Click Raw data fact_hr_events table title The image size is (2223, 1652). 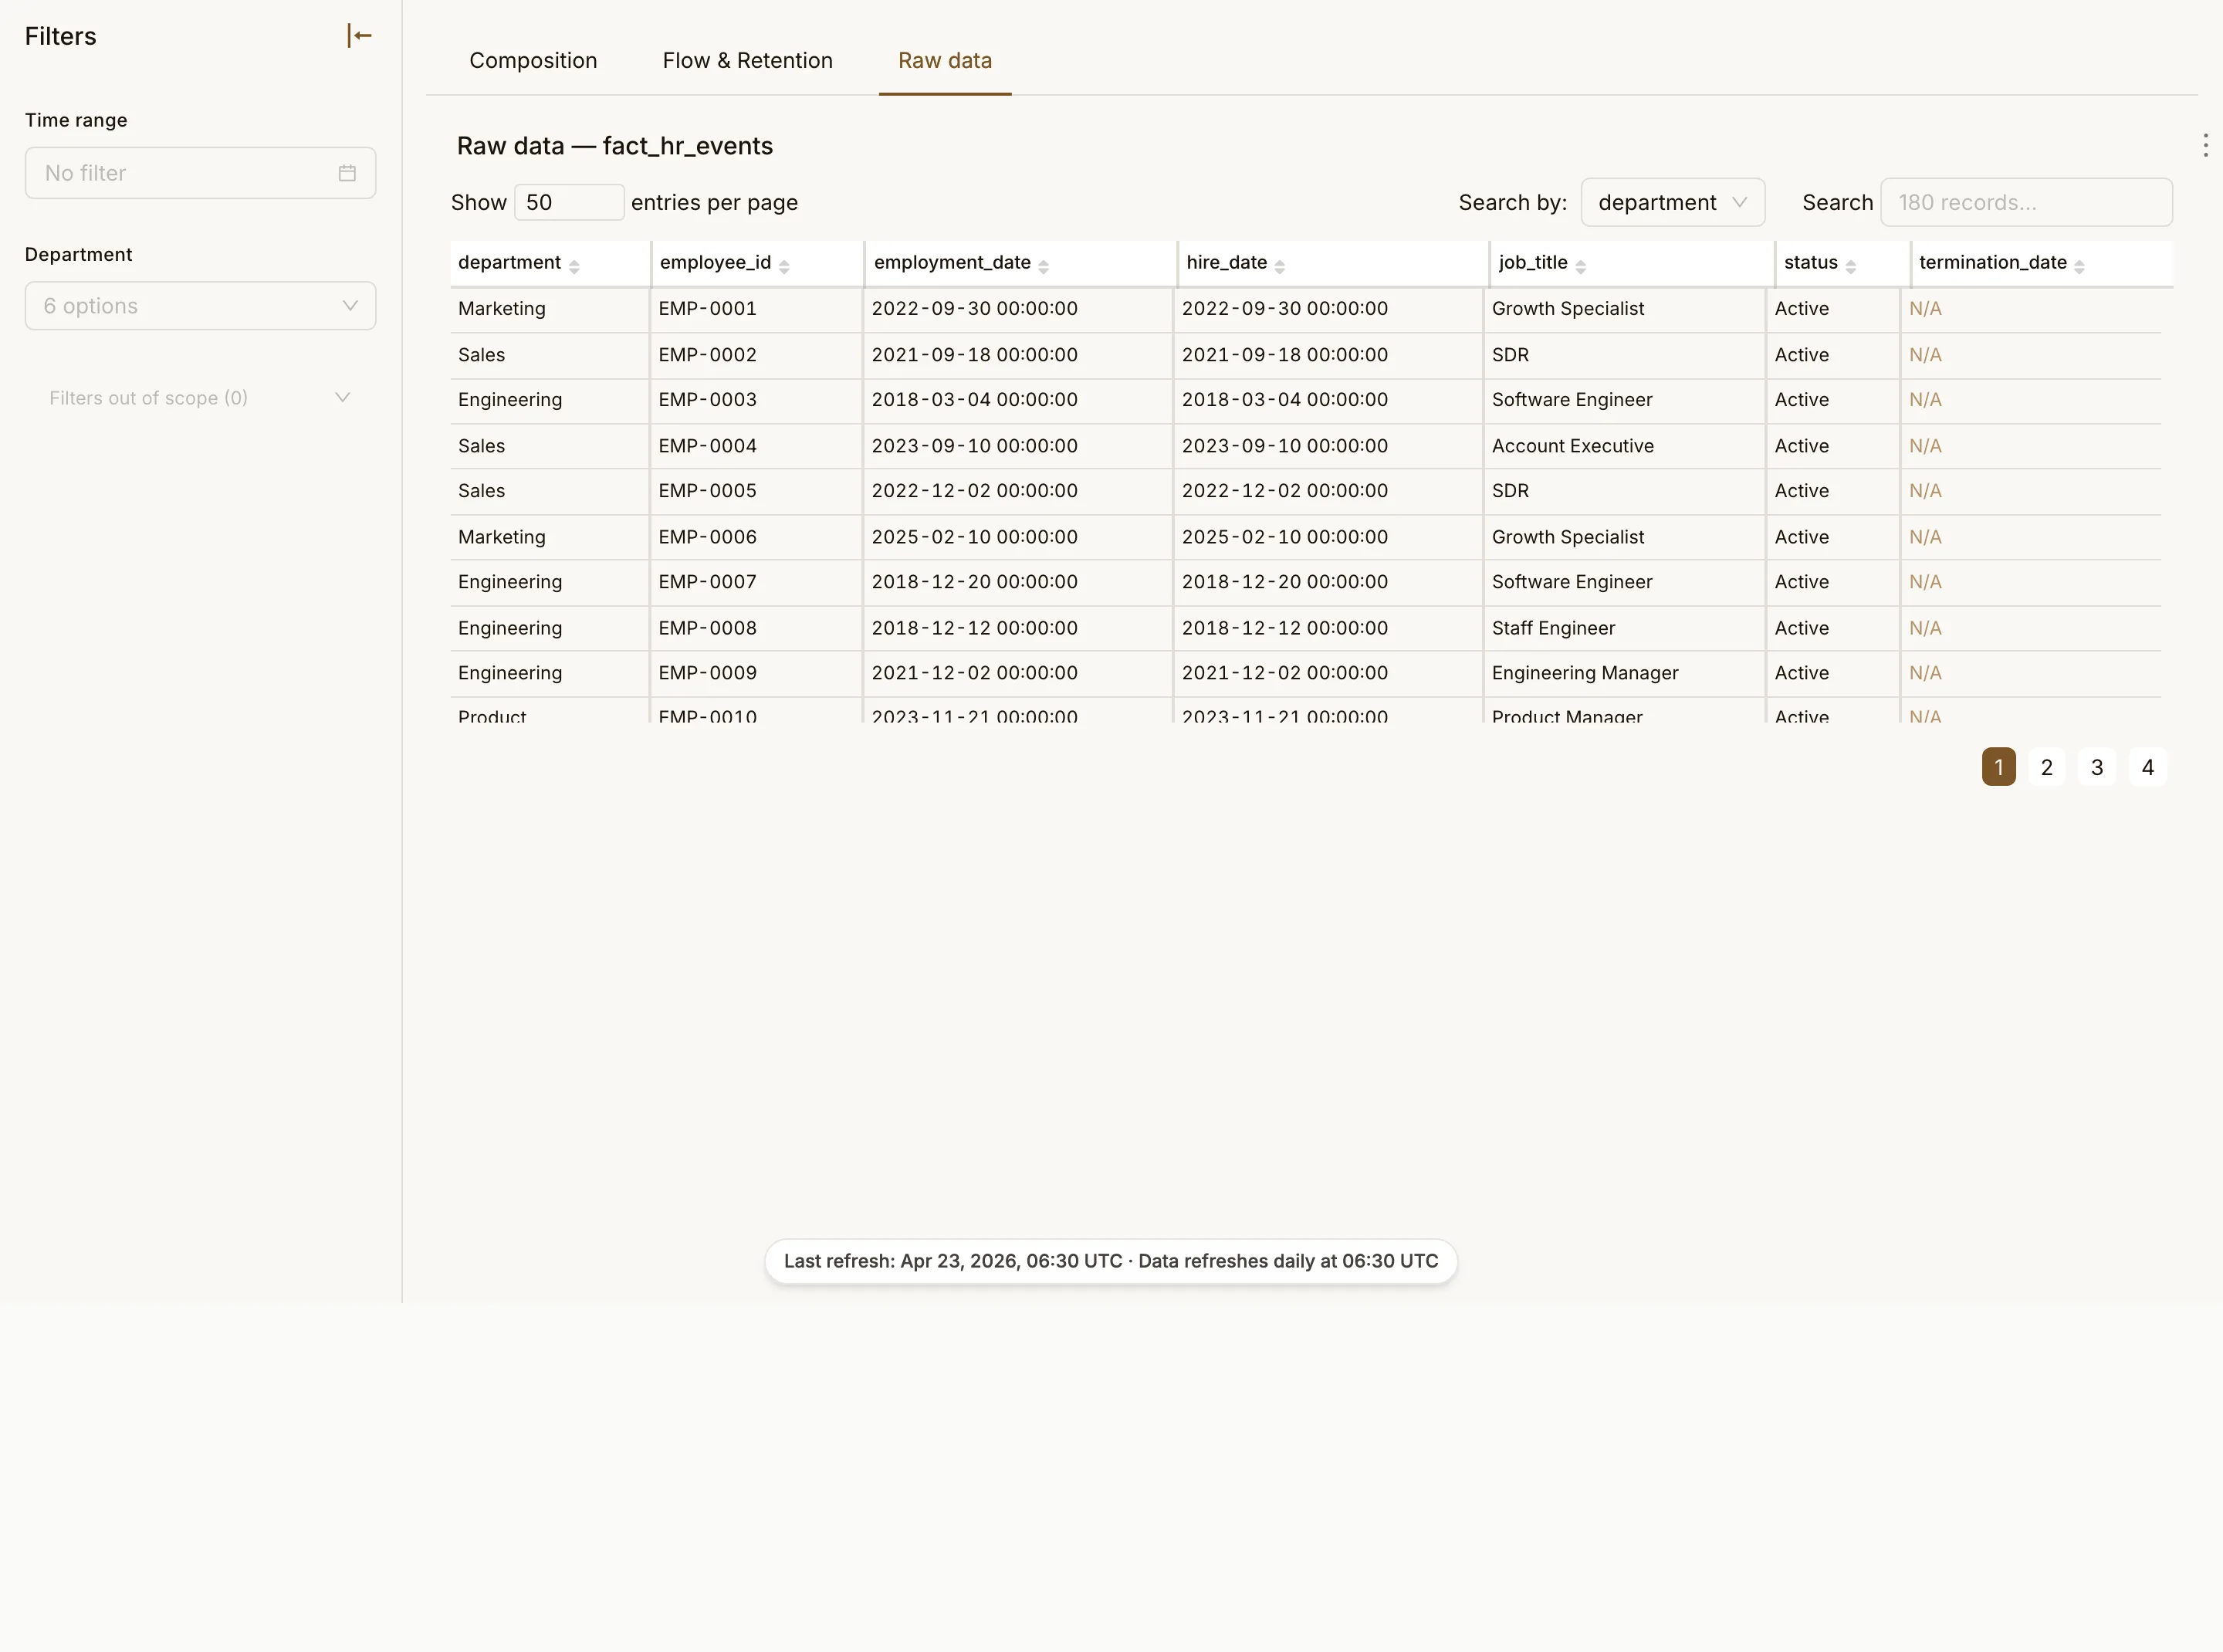[615, 146]
